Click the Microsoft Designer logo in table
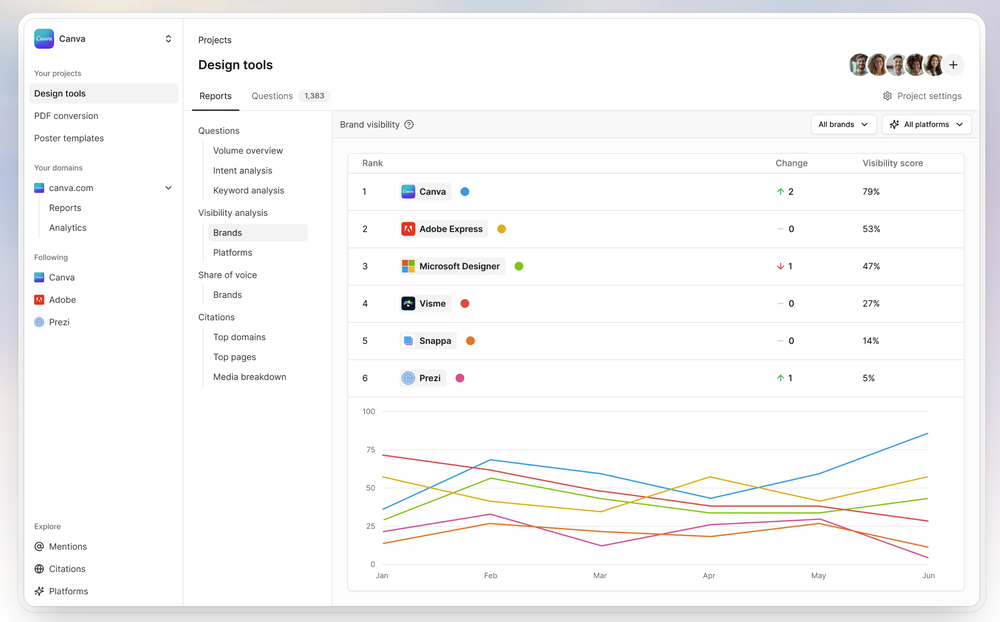1000x622 pixels. (408, 266)
